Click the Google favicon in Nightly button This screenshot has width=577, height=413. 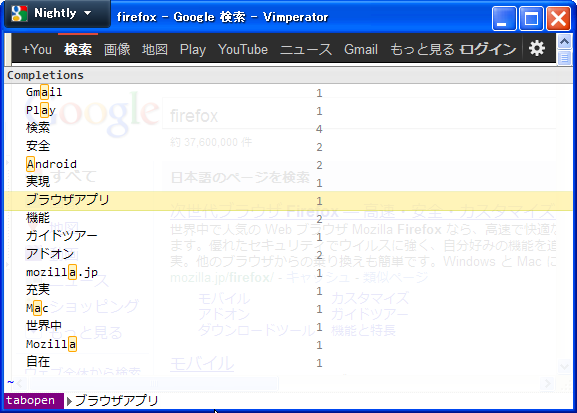point(19,14)
